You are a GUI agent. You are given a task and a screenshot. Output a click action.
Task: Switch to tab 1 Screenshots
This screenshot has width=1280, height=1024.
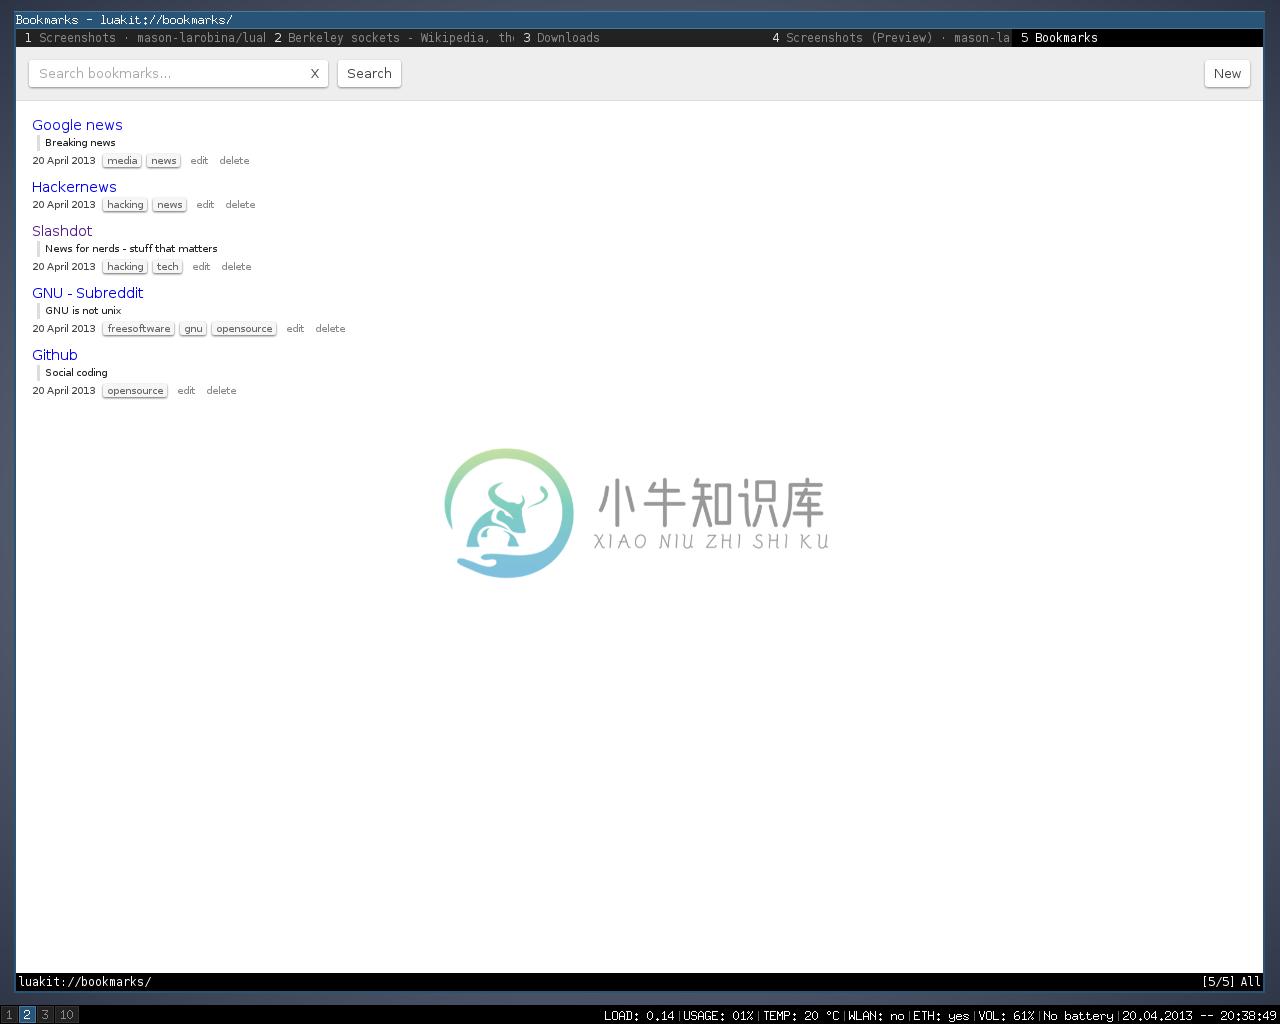pyautogui.click(x=141, y=38)
